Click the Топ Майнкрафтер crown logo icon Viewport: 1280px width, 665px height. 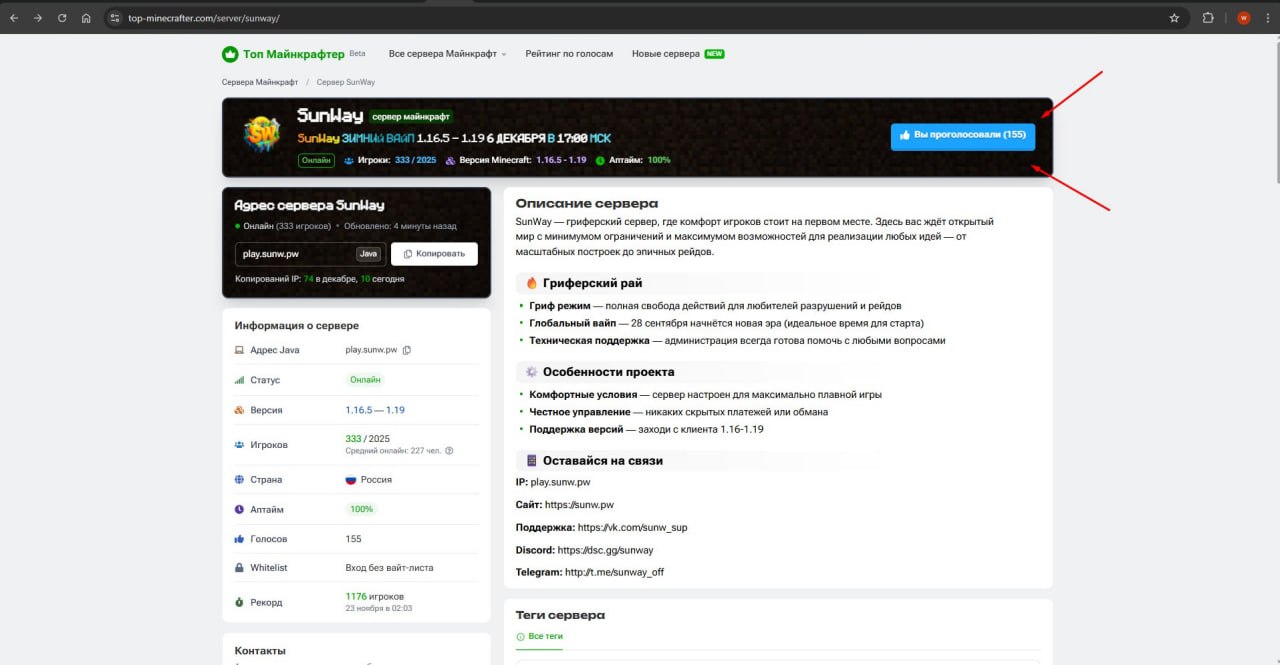[230, 54]
